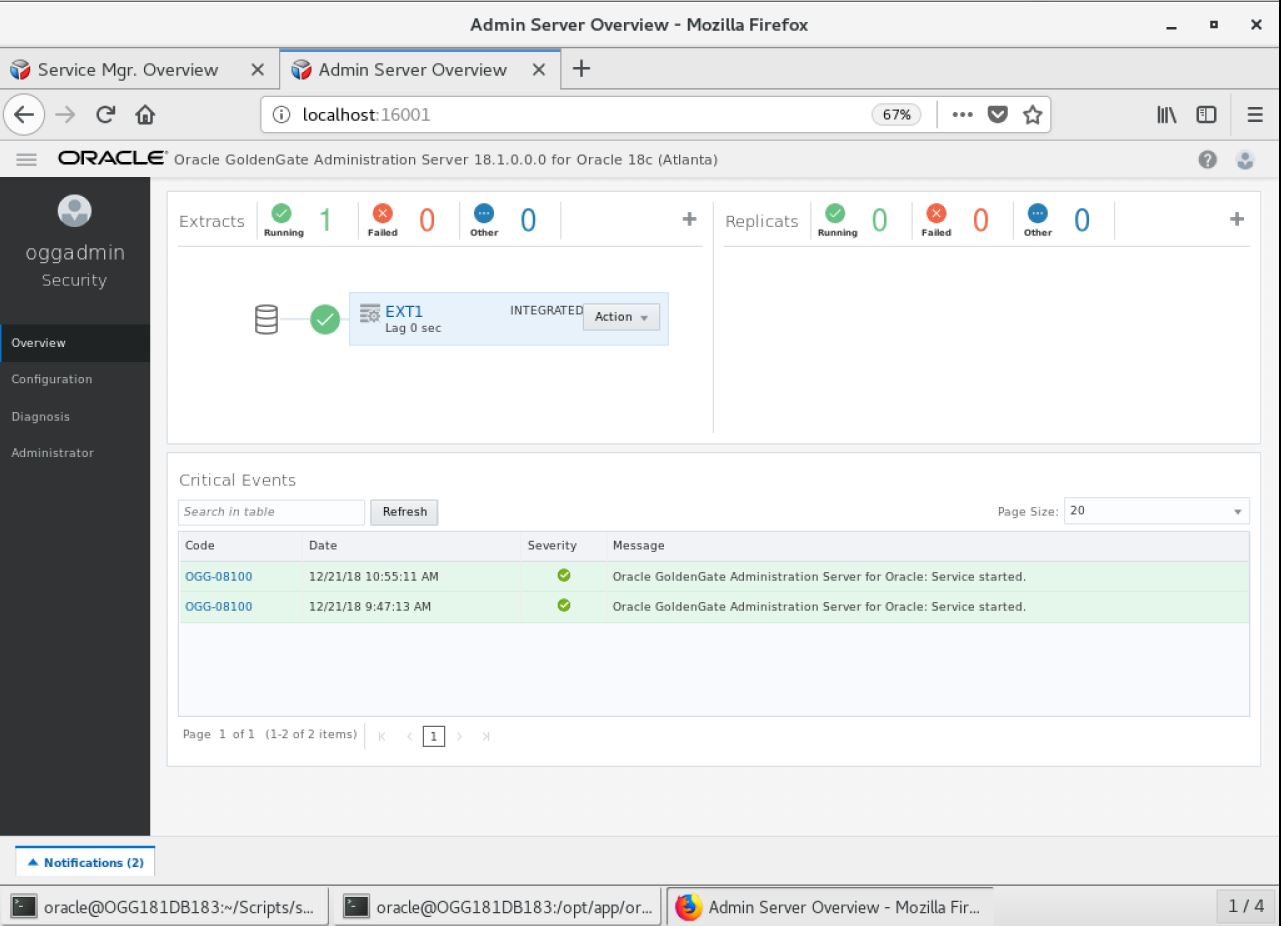Click severity check icon for 10:55:11 AM event
The image size is (1281, 926).
[x=563, y=576]
